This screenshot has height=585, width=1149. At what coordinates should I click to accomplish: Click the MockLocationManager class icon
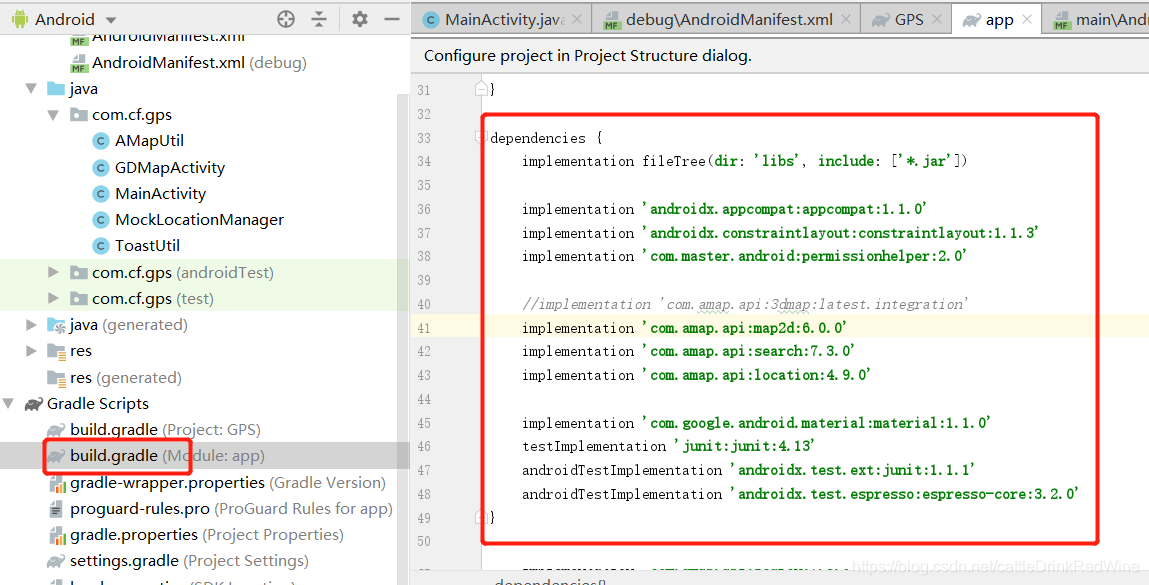point(102,220)
